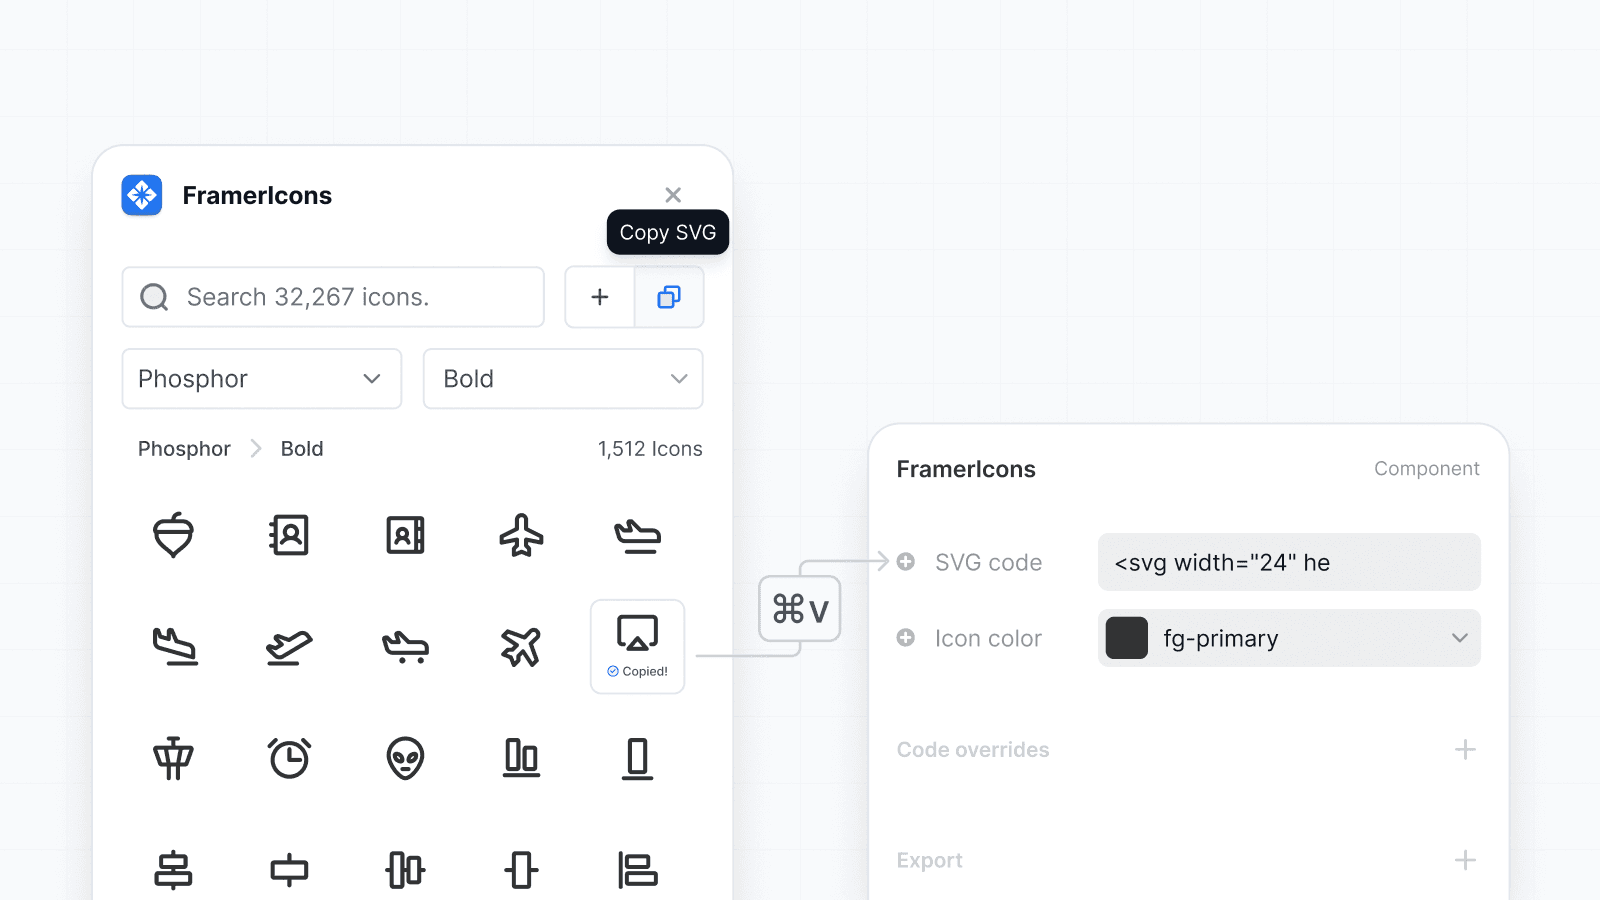The height and width of the screenshot is (900, 1600).
Task: Click the SVG code text field
Action: pyautogui.click(x=1289, y=562)
